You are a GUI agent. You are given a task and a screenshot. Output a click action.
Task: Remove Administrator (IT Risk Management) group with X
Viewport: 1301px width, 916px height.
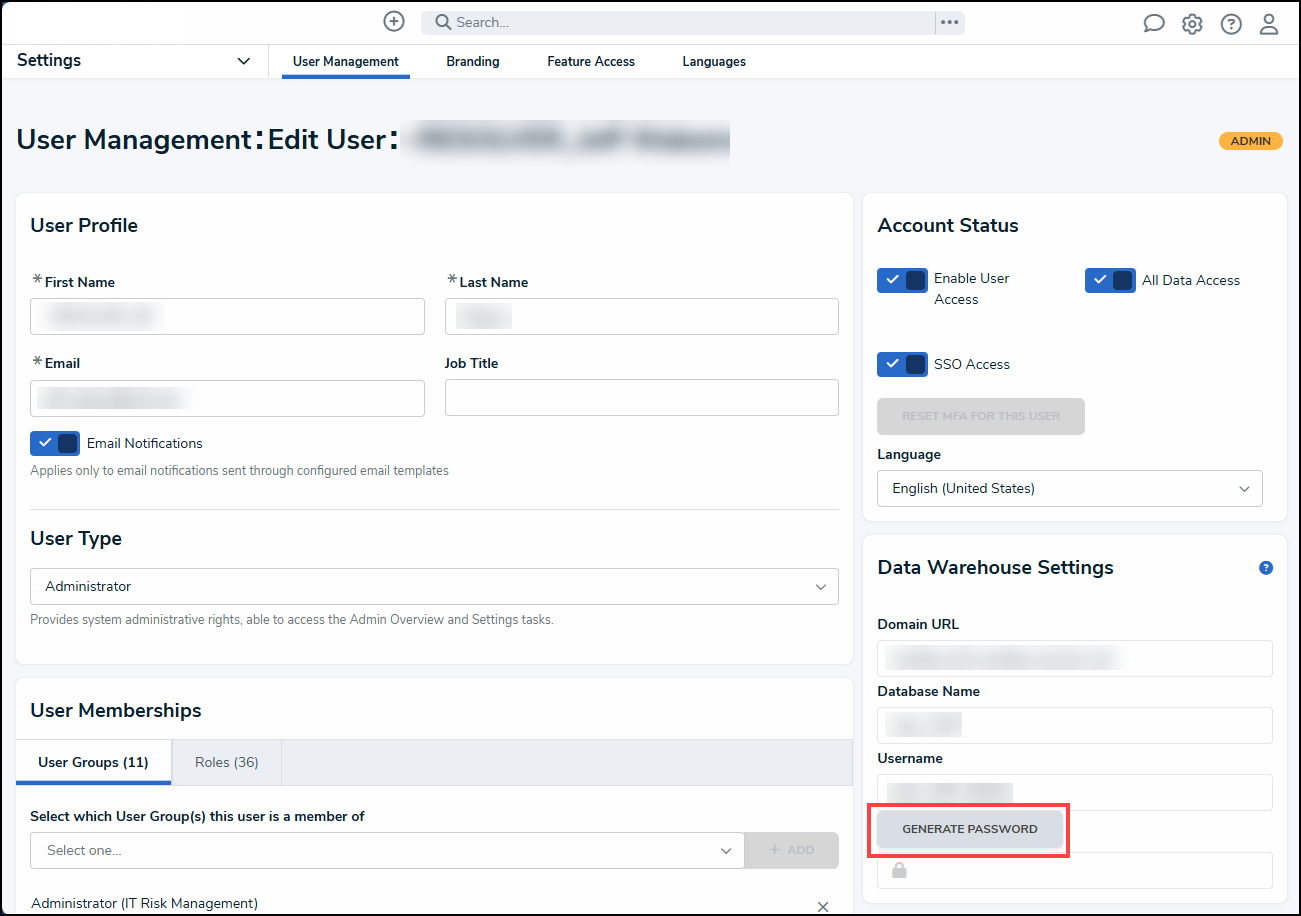(823, 906)
